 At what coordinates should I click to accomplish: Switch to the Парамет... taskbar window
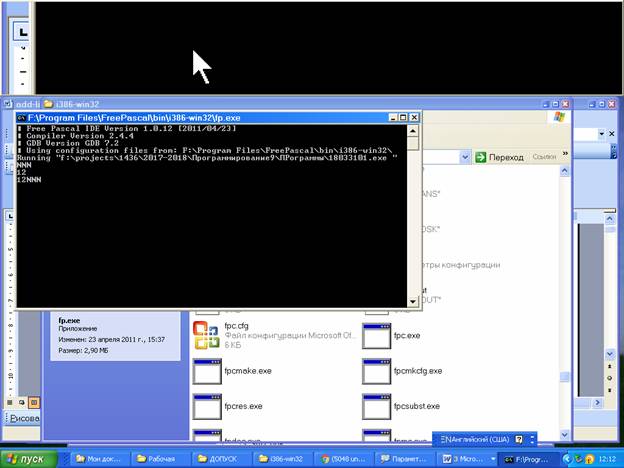tap(405, 459)
